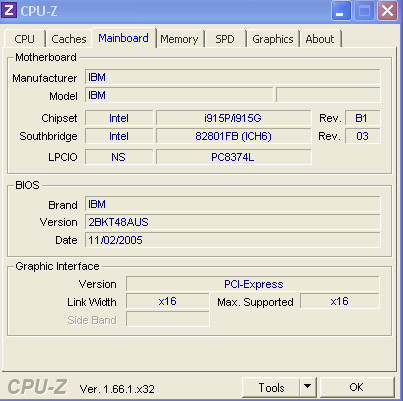
Task: Click the Ver. 1.66.1.x32 text
Action: 117,389
